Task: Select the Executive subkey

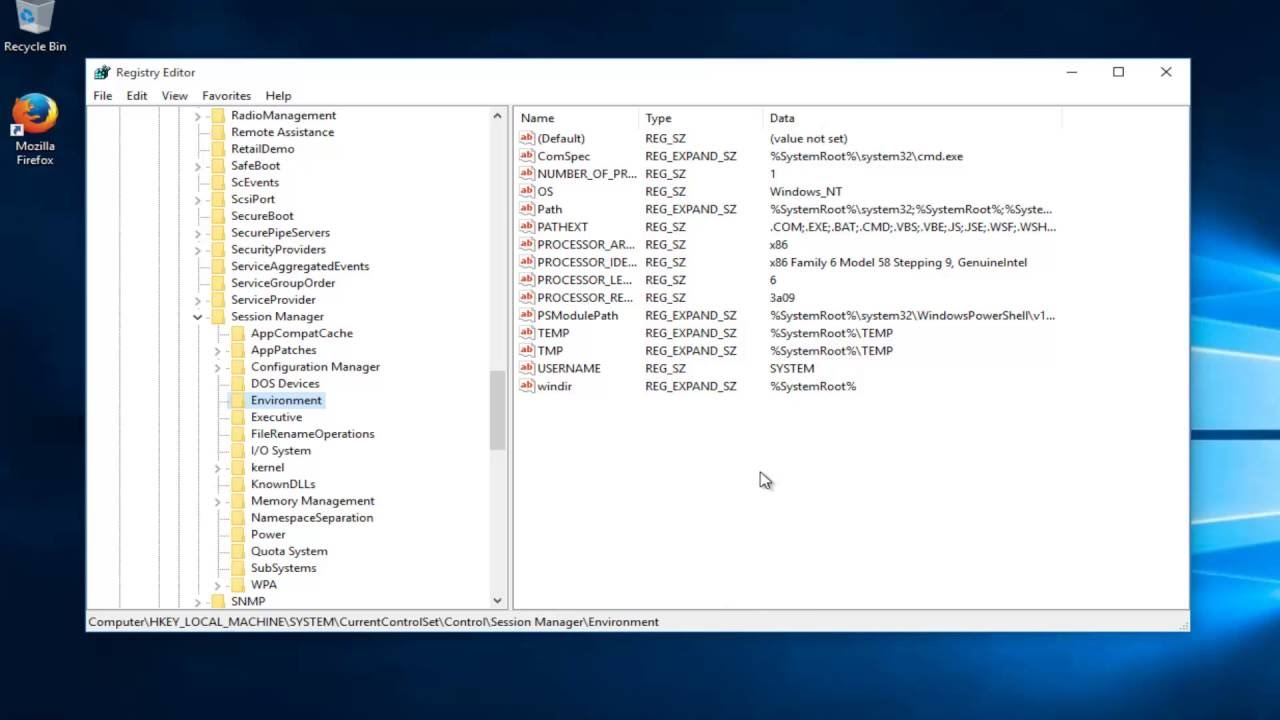Action: tap(276, 417)
